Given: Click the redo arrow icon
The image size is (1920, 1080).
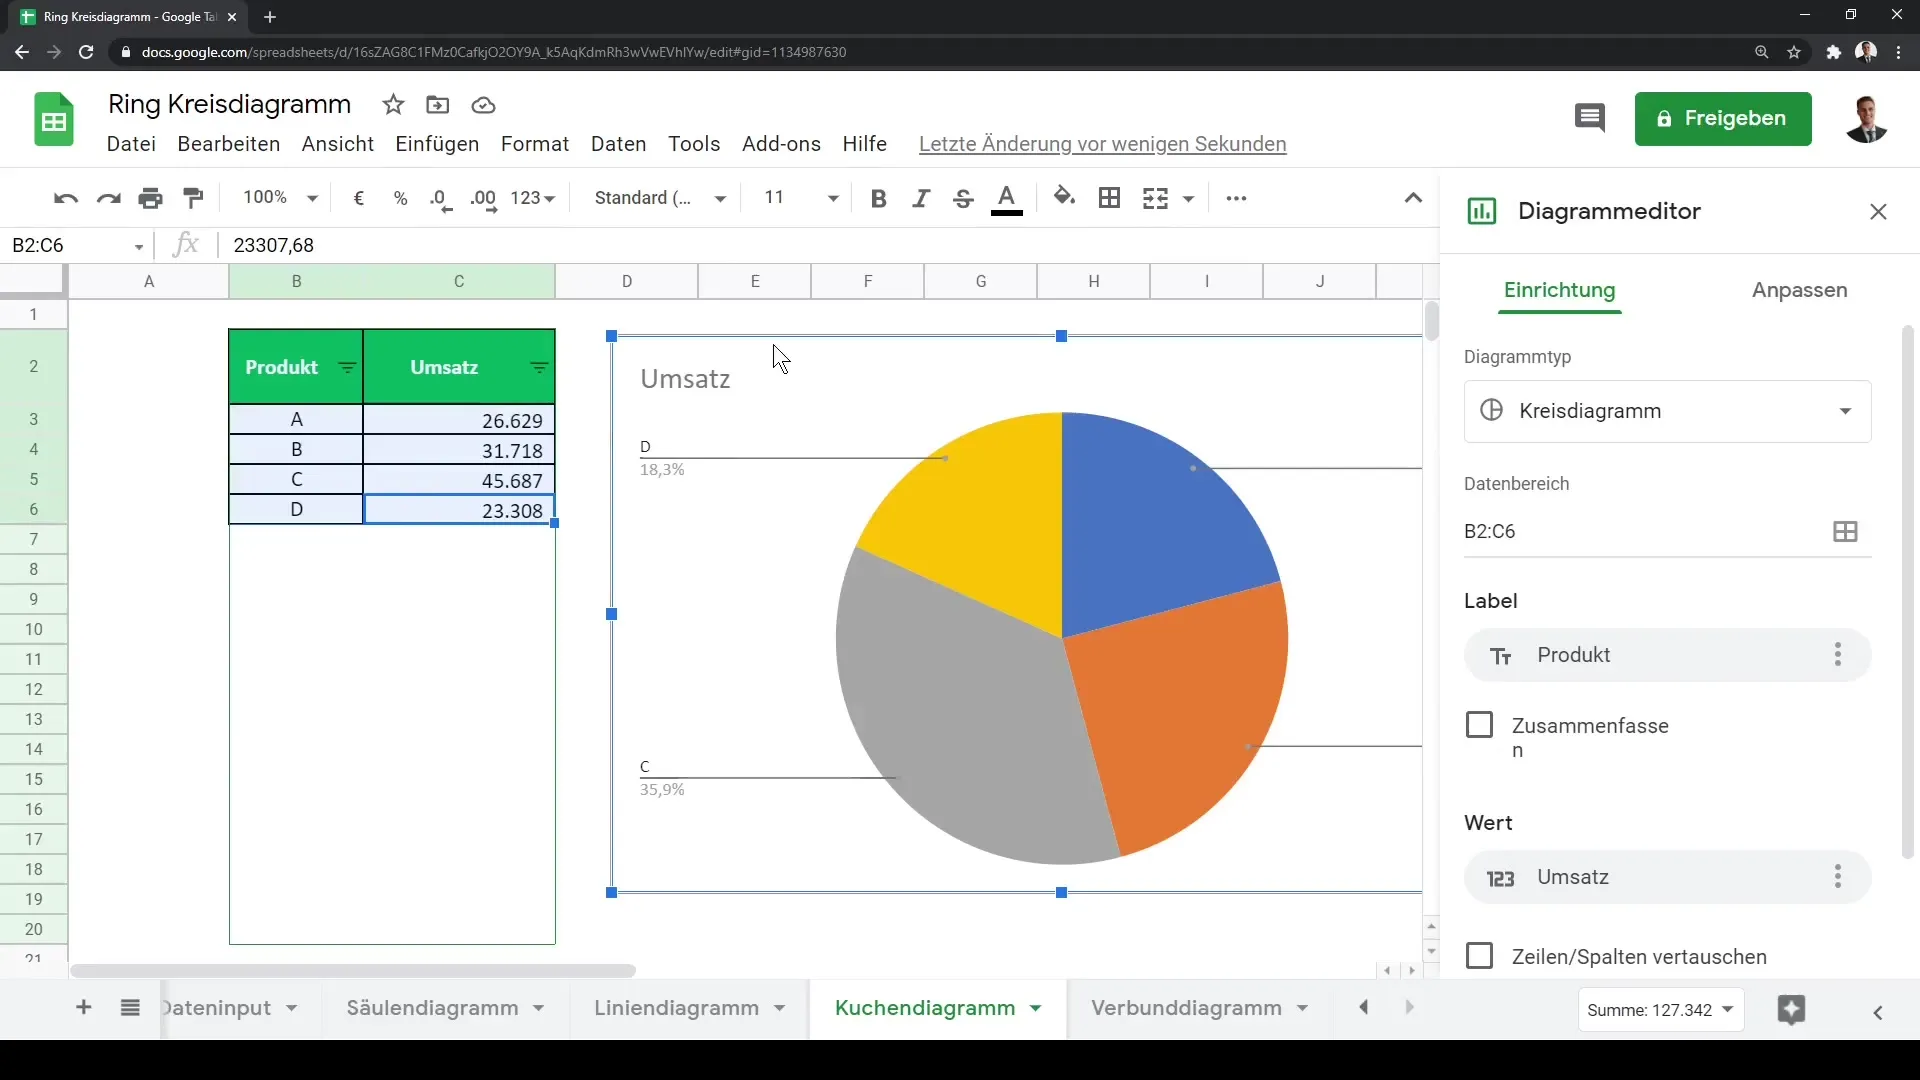Looking at the screenshot, I should click(108, 198).
